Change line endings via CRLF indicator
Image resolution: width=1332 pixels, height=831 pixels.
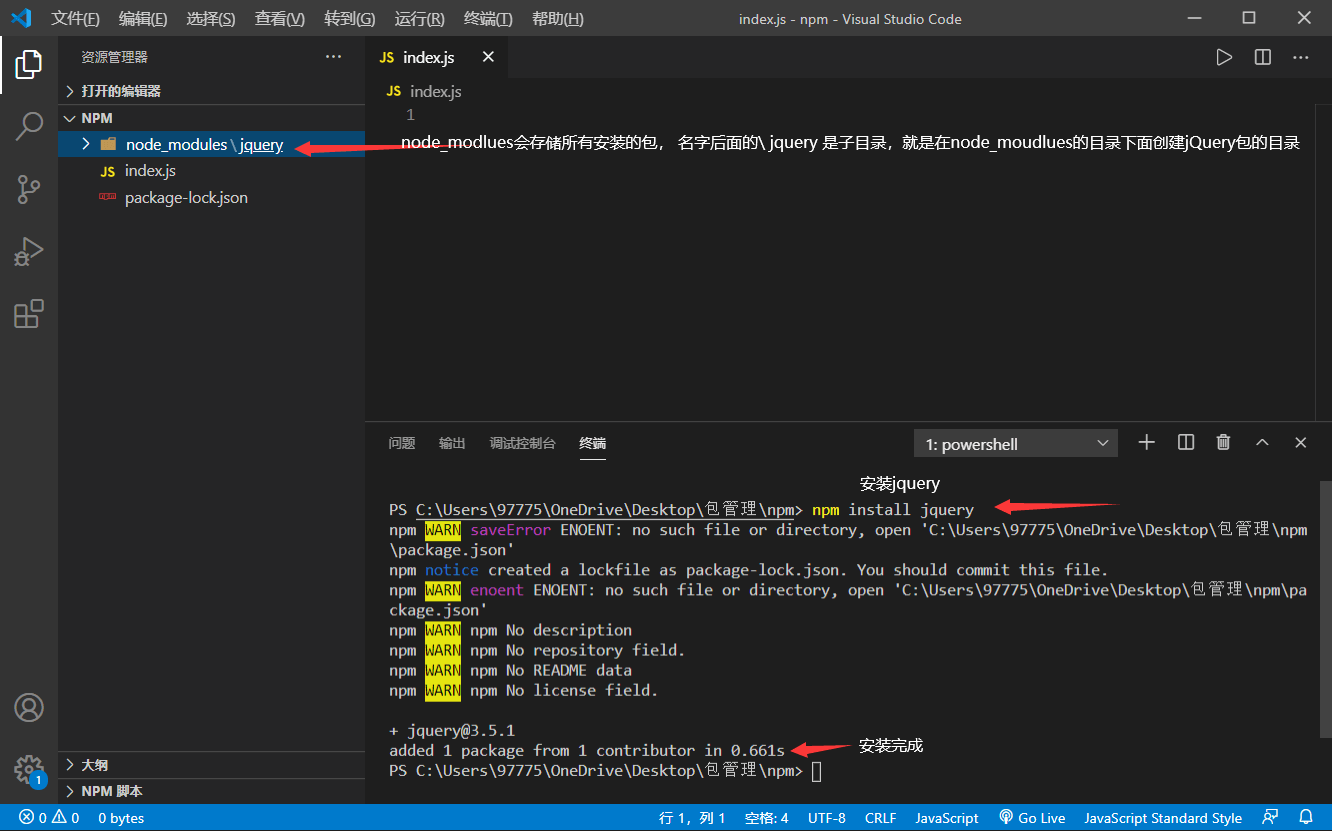[881, 818]
